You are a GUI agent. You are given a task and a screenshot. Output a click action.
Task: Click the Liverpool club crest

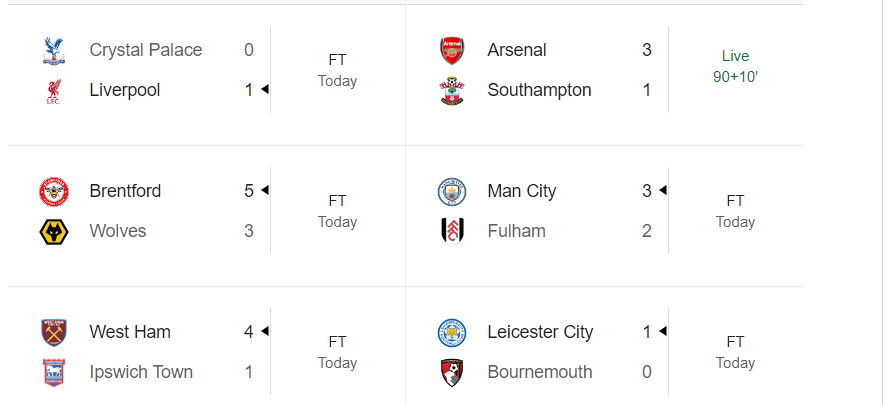tap(53, 91)
